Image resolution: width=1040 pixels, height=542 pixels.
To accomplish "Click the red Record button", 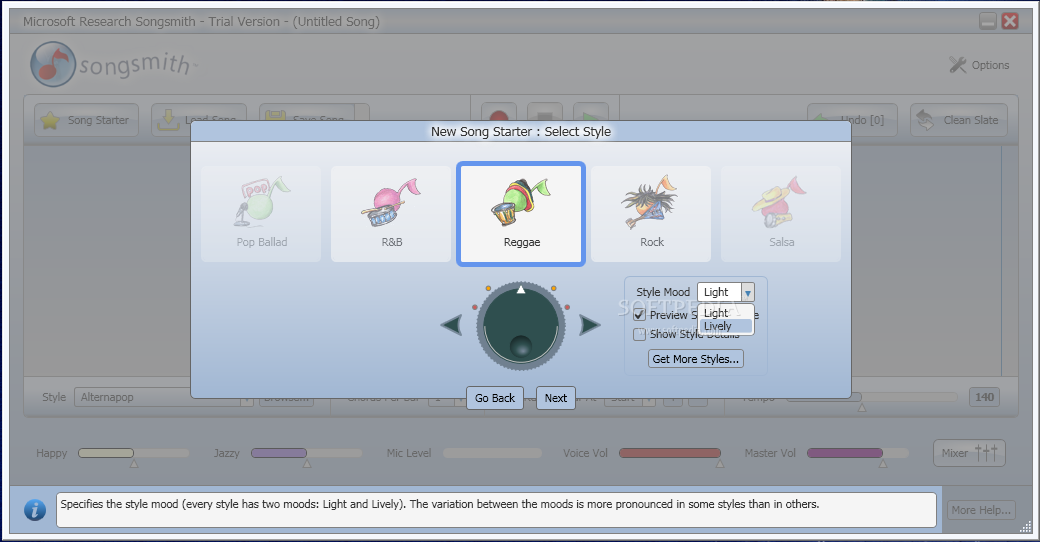I will (x=499, y=112).
